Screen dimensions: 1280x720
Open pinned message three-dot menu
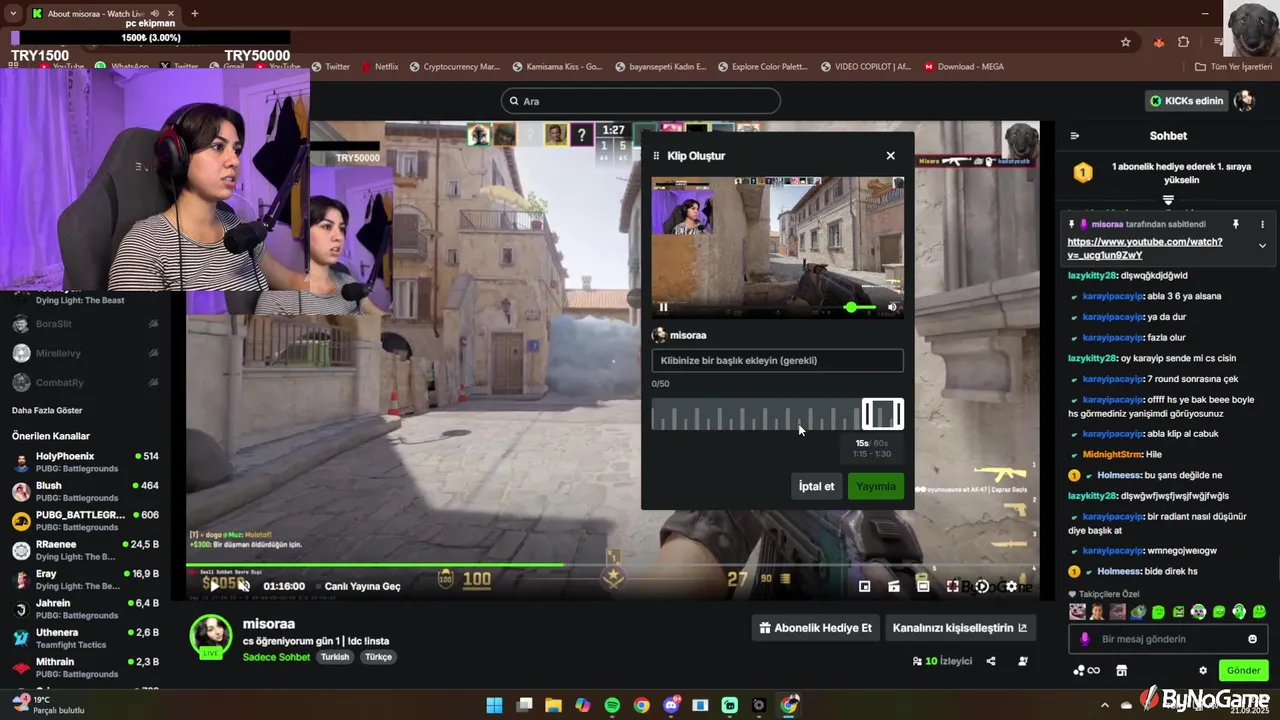pyautogui.click(x=1262, y=225)
